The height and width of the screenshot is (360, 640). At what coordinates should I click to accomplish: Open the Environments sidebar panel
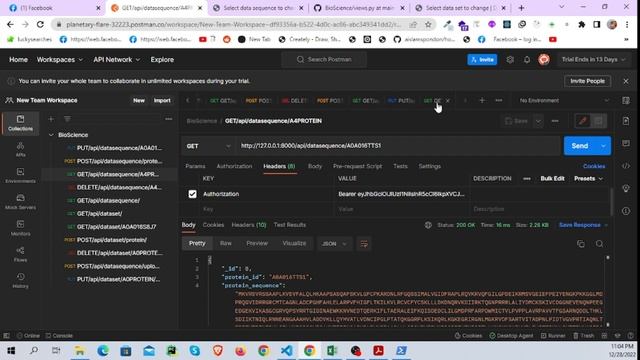(x=20, y=176)
